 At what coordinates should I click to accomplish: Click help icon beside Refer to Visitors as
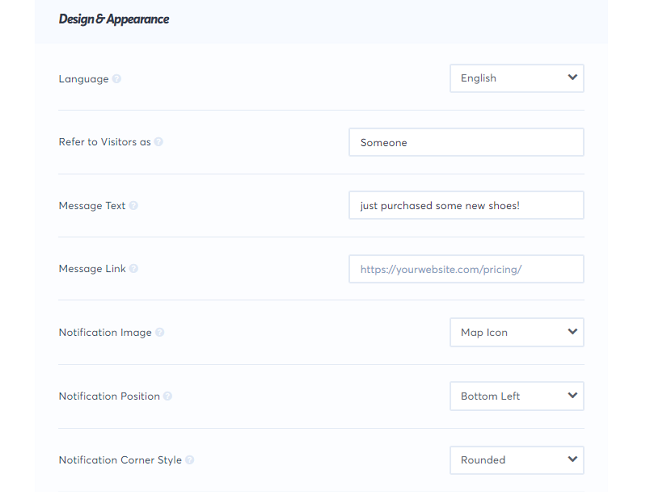tap(159, 142)
